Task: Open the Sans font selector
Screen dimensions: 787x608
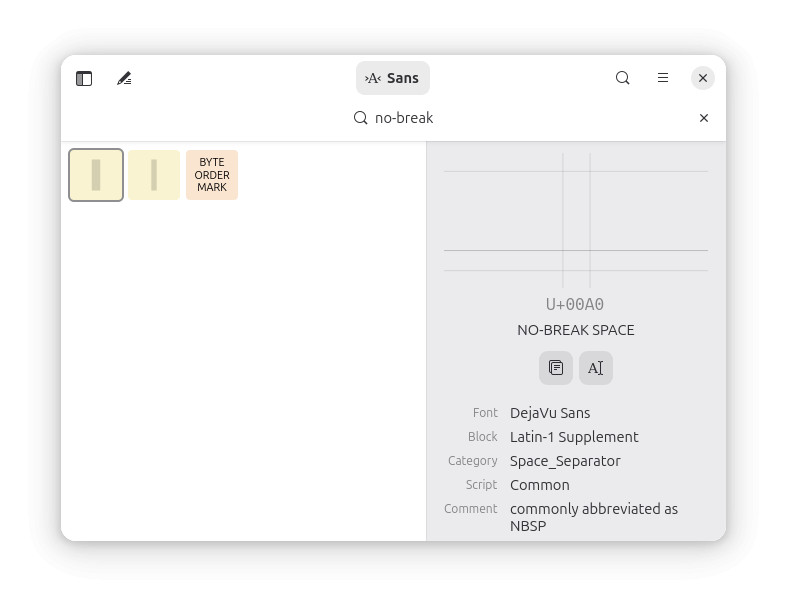Action: (x=392, y=78)
